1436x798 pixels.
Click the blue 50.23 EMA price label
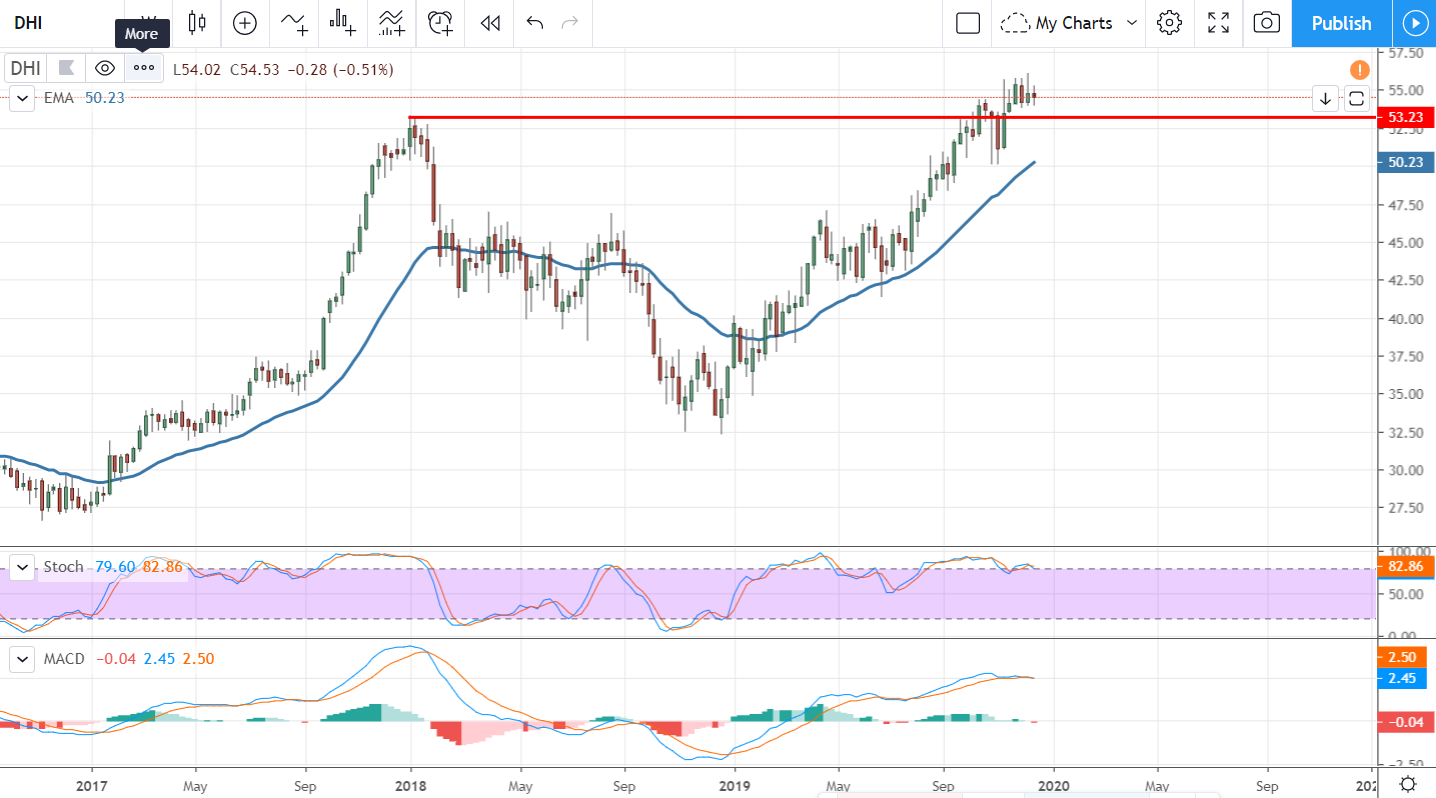pos(1405,162)
